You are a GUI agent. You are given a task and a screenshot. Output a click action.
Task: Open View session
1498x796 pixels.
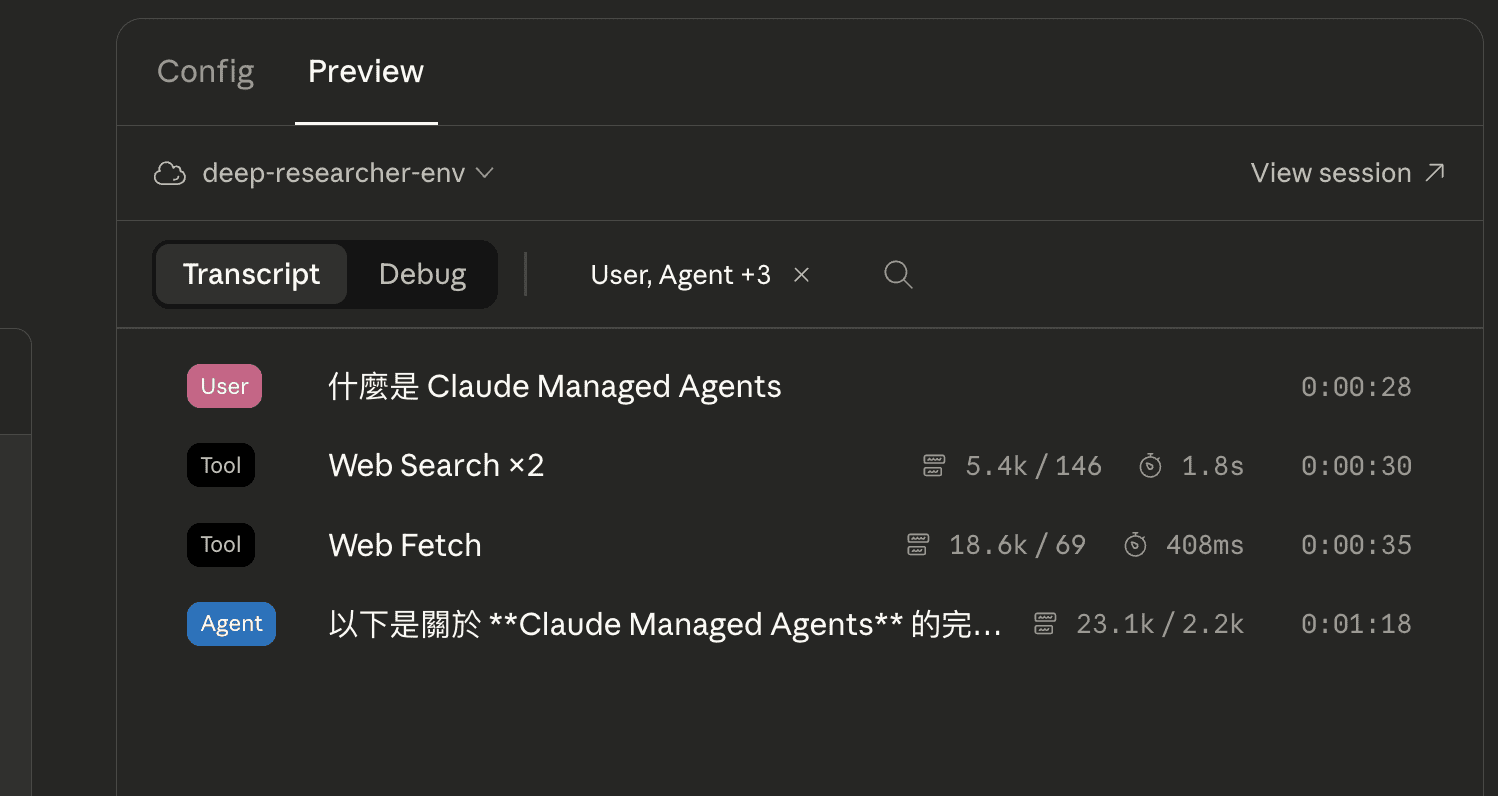1331,172
